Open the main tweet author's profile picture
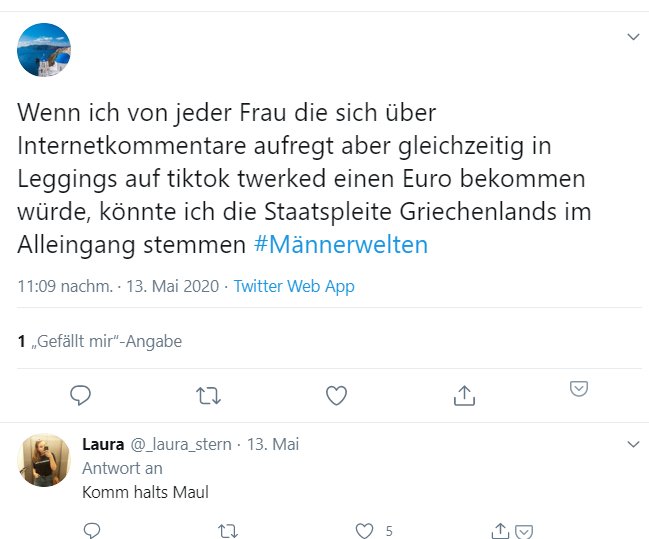 [44, 50]
